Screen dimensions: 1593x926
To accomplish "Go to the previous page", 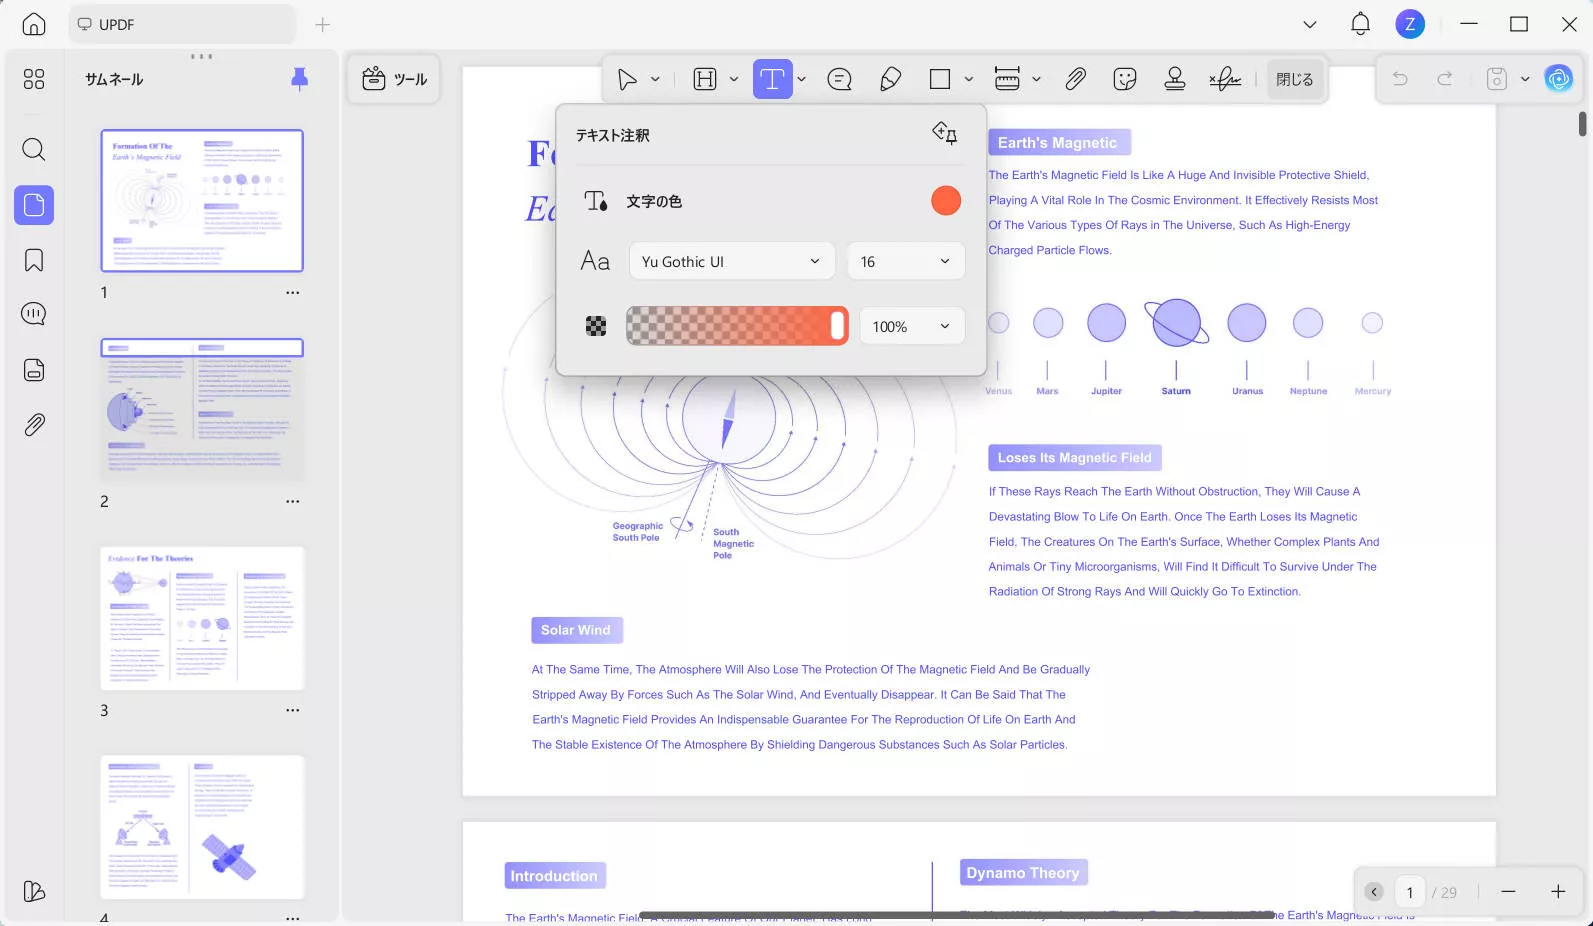I will (1374, 892).
